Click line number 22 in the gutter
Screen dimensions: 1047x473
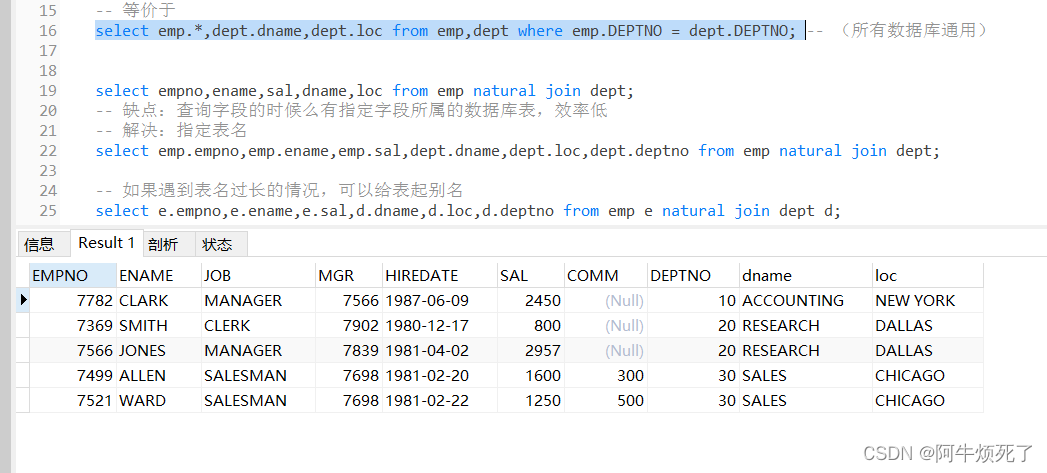coord(48,151)
